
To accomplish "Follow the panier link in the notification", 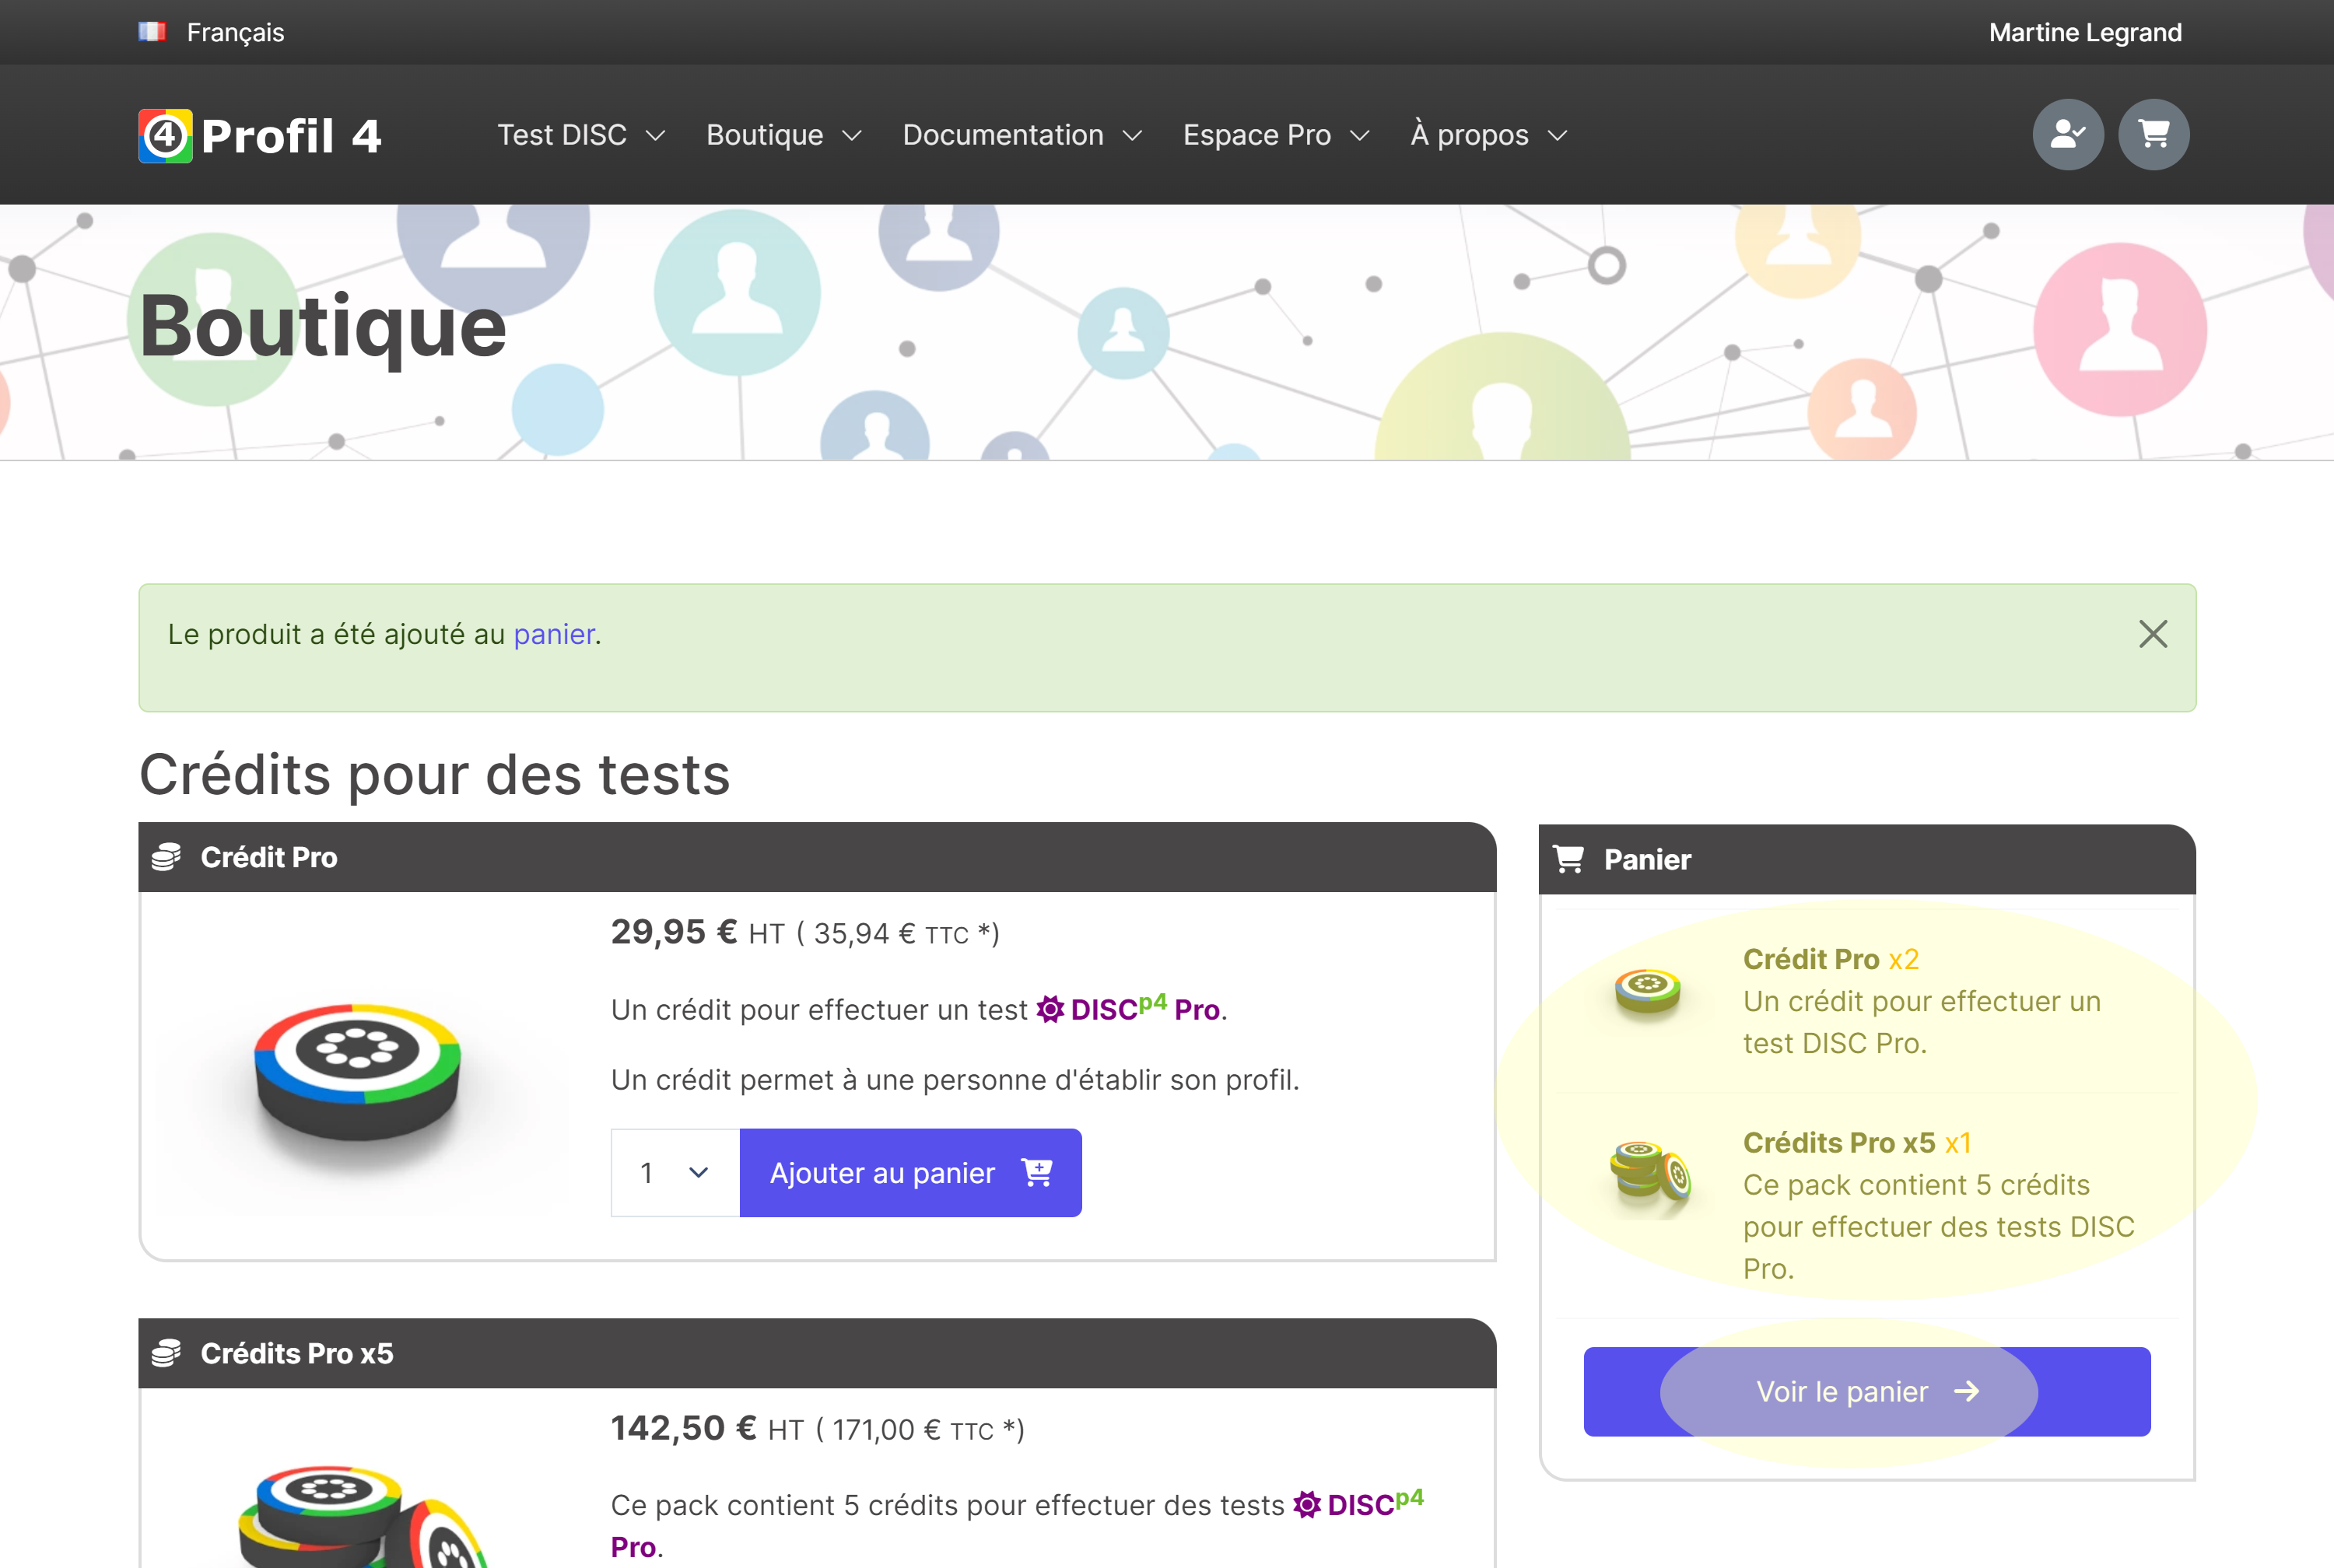I will 554,634.
